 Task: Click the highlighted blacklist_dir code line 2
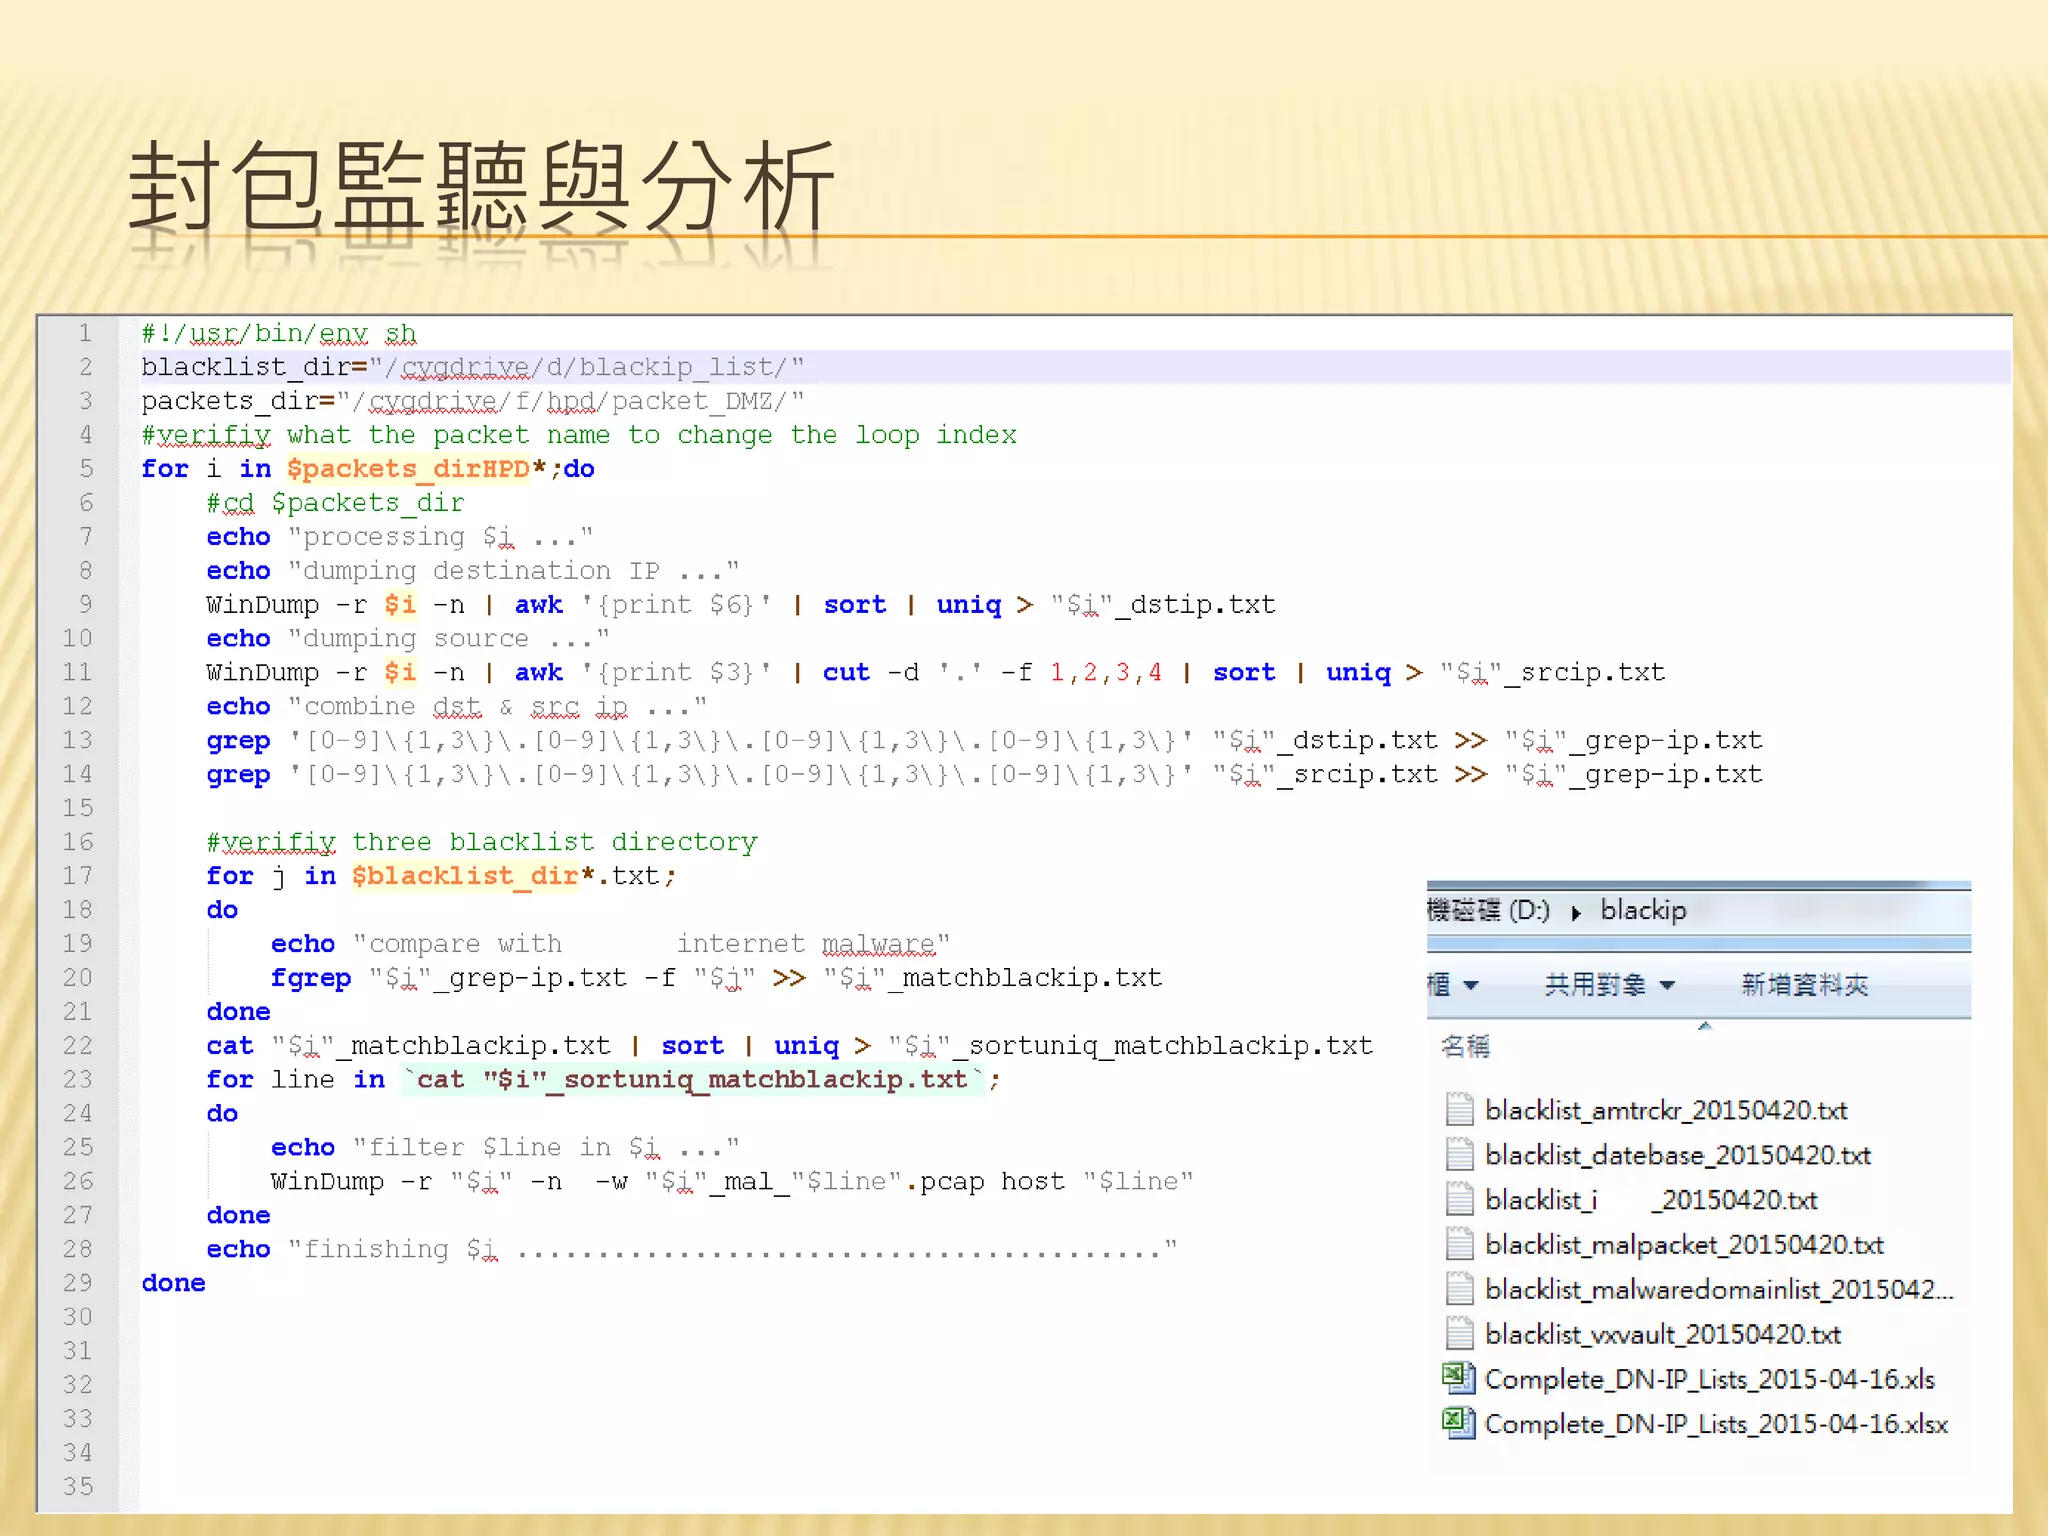[x=472, y=367]
